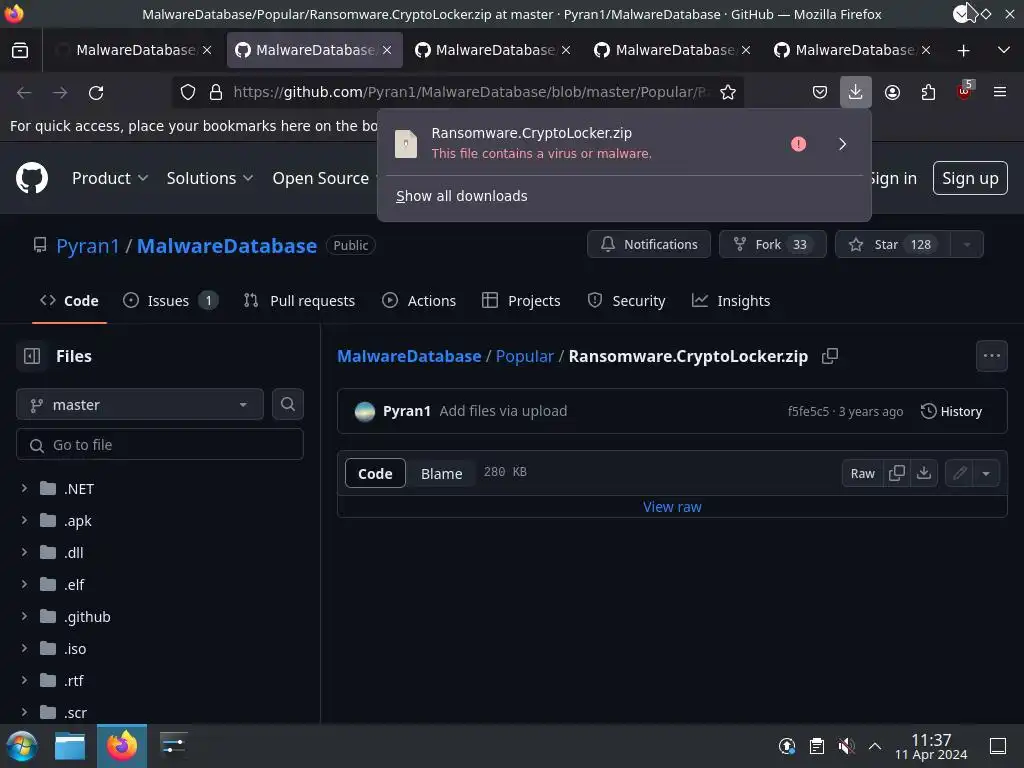The height and width of the screenshot is (768, 1024).
Task: Copy raw file contents icon
Action: click(897, 473)
